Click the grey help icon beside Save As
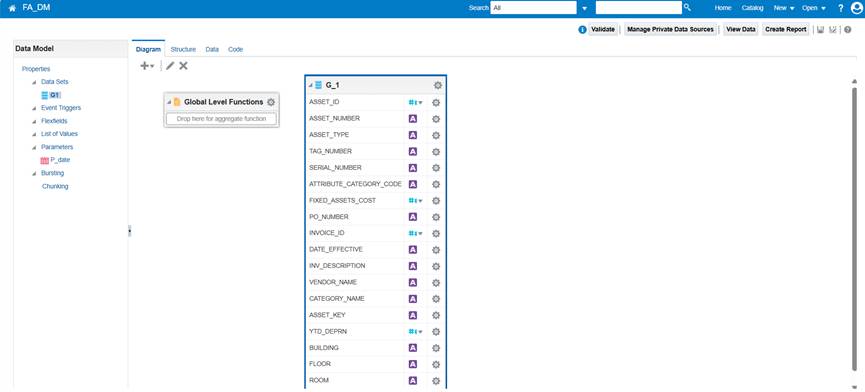This screenshot has width=865, height=392. click(x=847, y=30)
